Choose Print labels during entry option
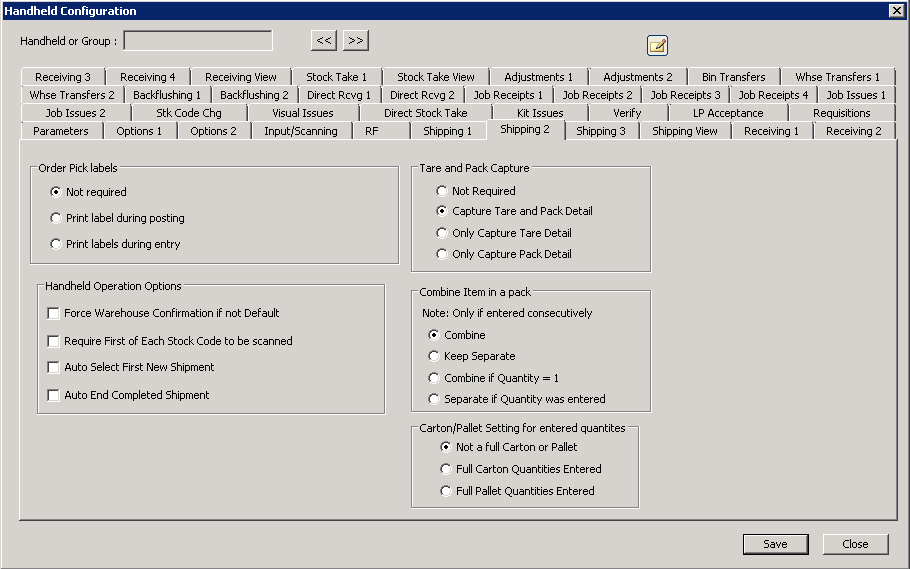Screen dimensions: 910x569 [56, 244]
